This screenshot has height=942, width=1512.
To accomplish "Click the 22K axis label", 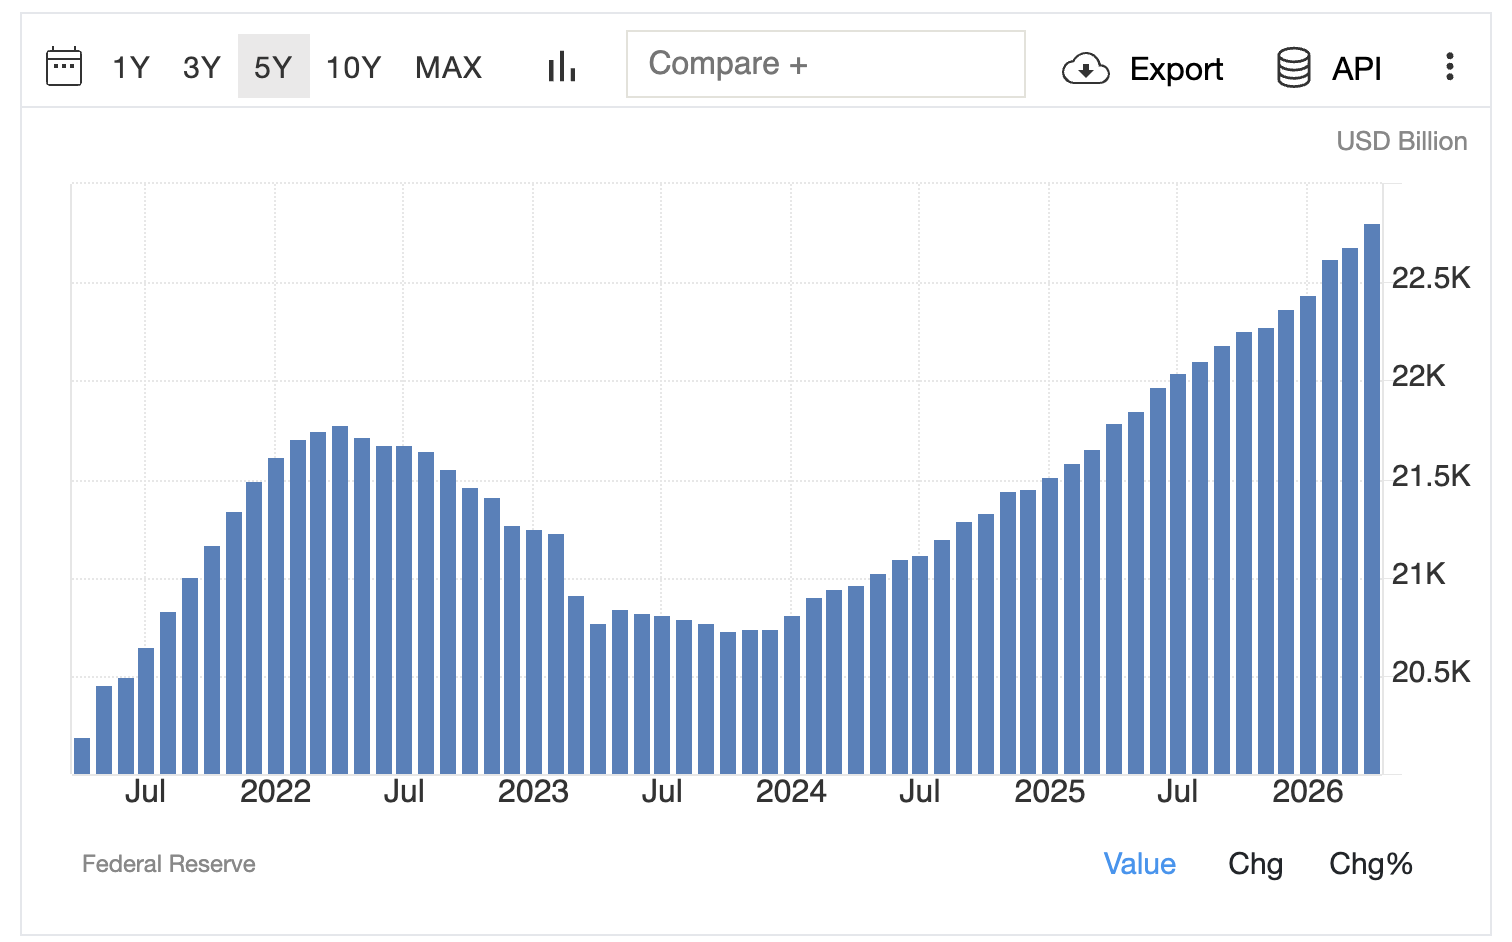I will 1419,376.
